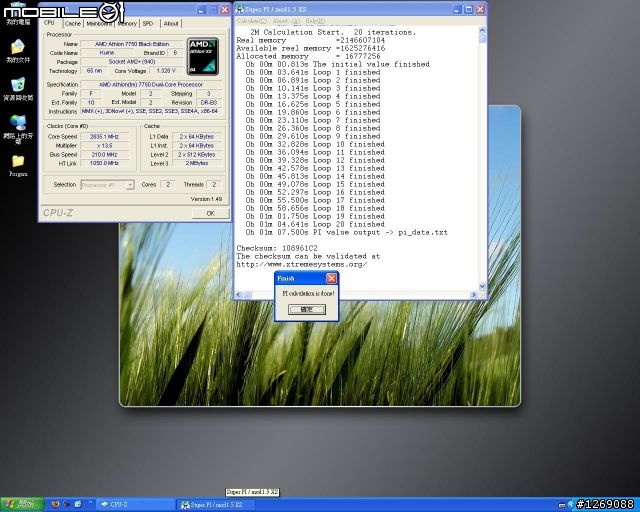Viewport: 640px width, 512px height.
Task: Click the Specification text field
Action: click(151, 85)
